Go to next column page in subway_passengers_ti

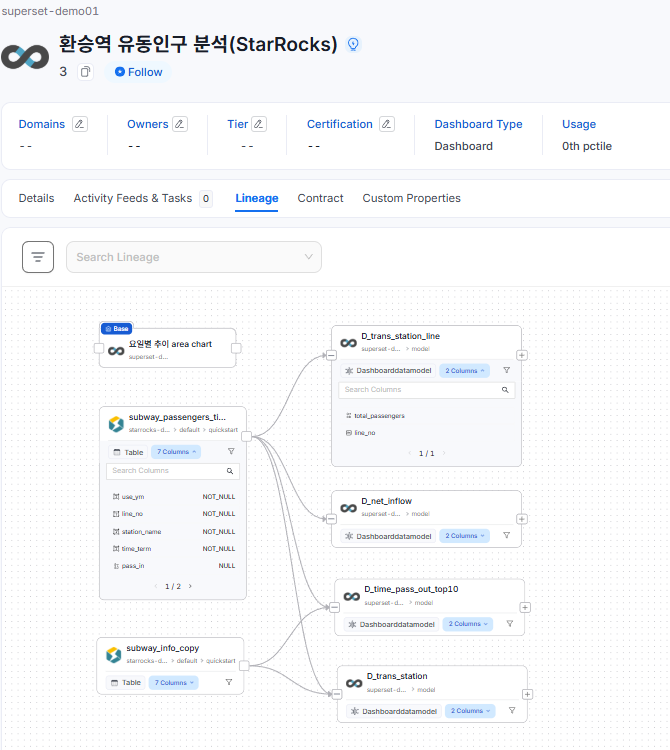click(x=190, y=586)
